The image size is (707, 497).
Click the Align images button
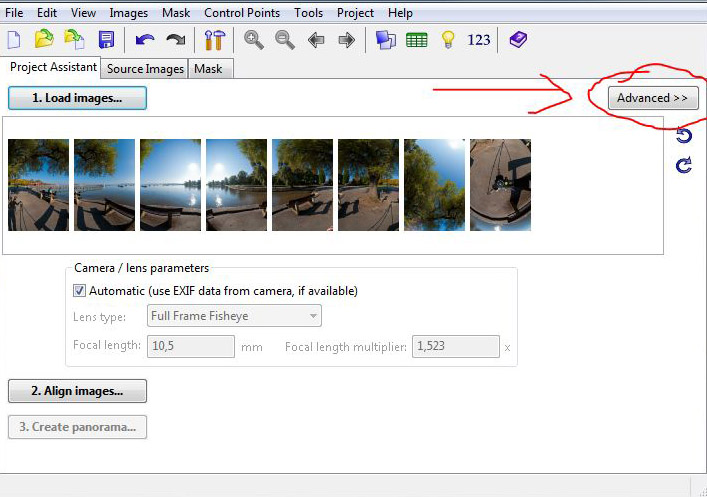click(x=77, y=391)
